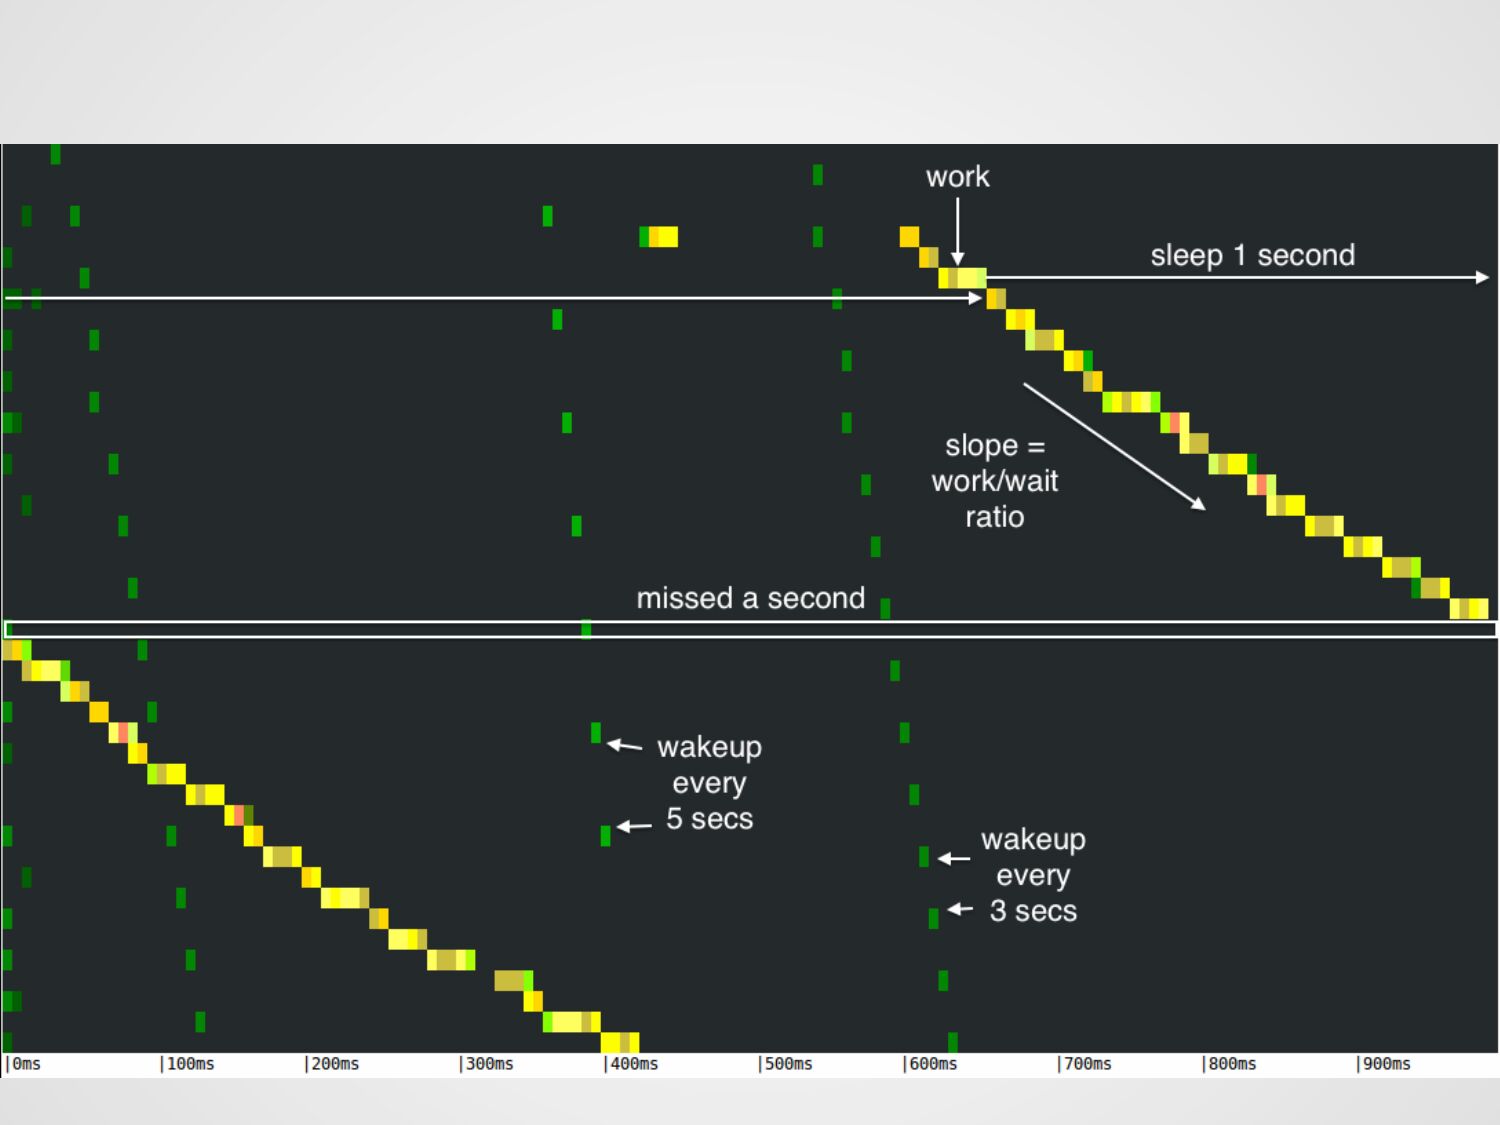This screenshot has height=1125, width=1500.
Task: Select the 800ms axis marker
Action: pyautogui.click(x=1230, y=1064)
